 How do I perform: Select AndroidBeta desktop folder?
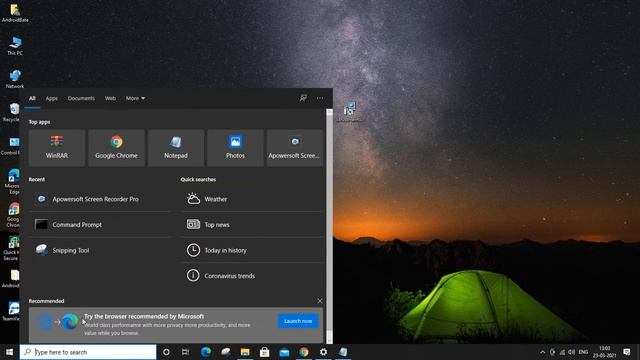click(15, 12)
